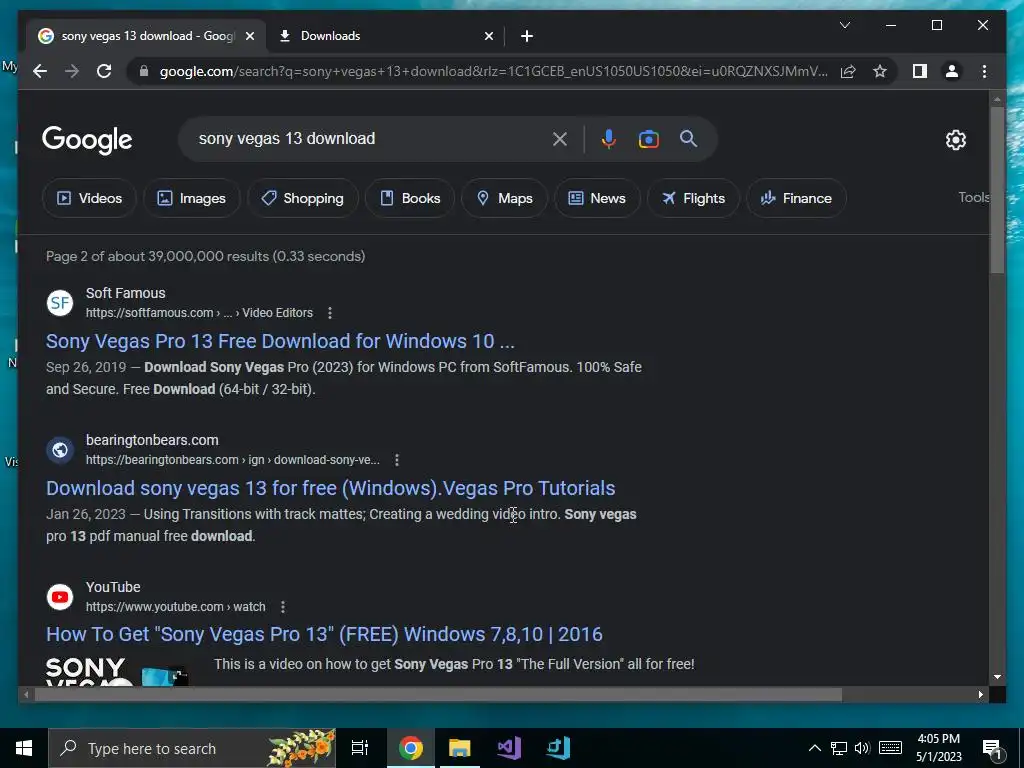
Task: Click the YouTube favicon
Action: click(x=59, y=597)
